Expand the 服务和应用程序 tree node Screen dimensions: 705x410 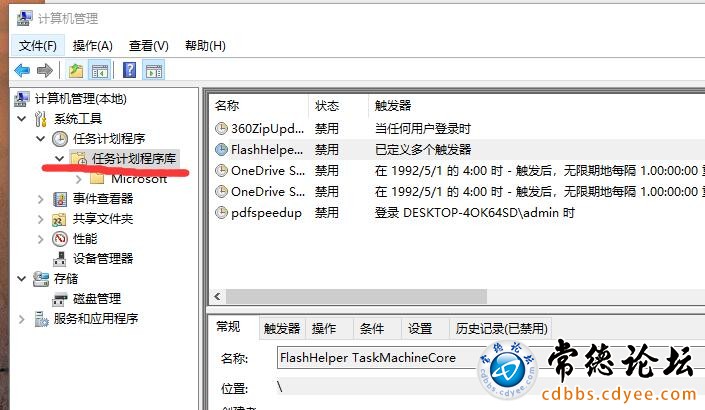[21, 319]
